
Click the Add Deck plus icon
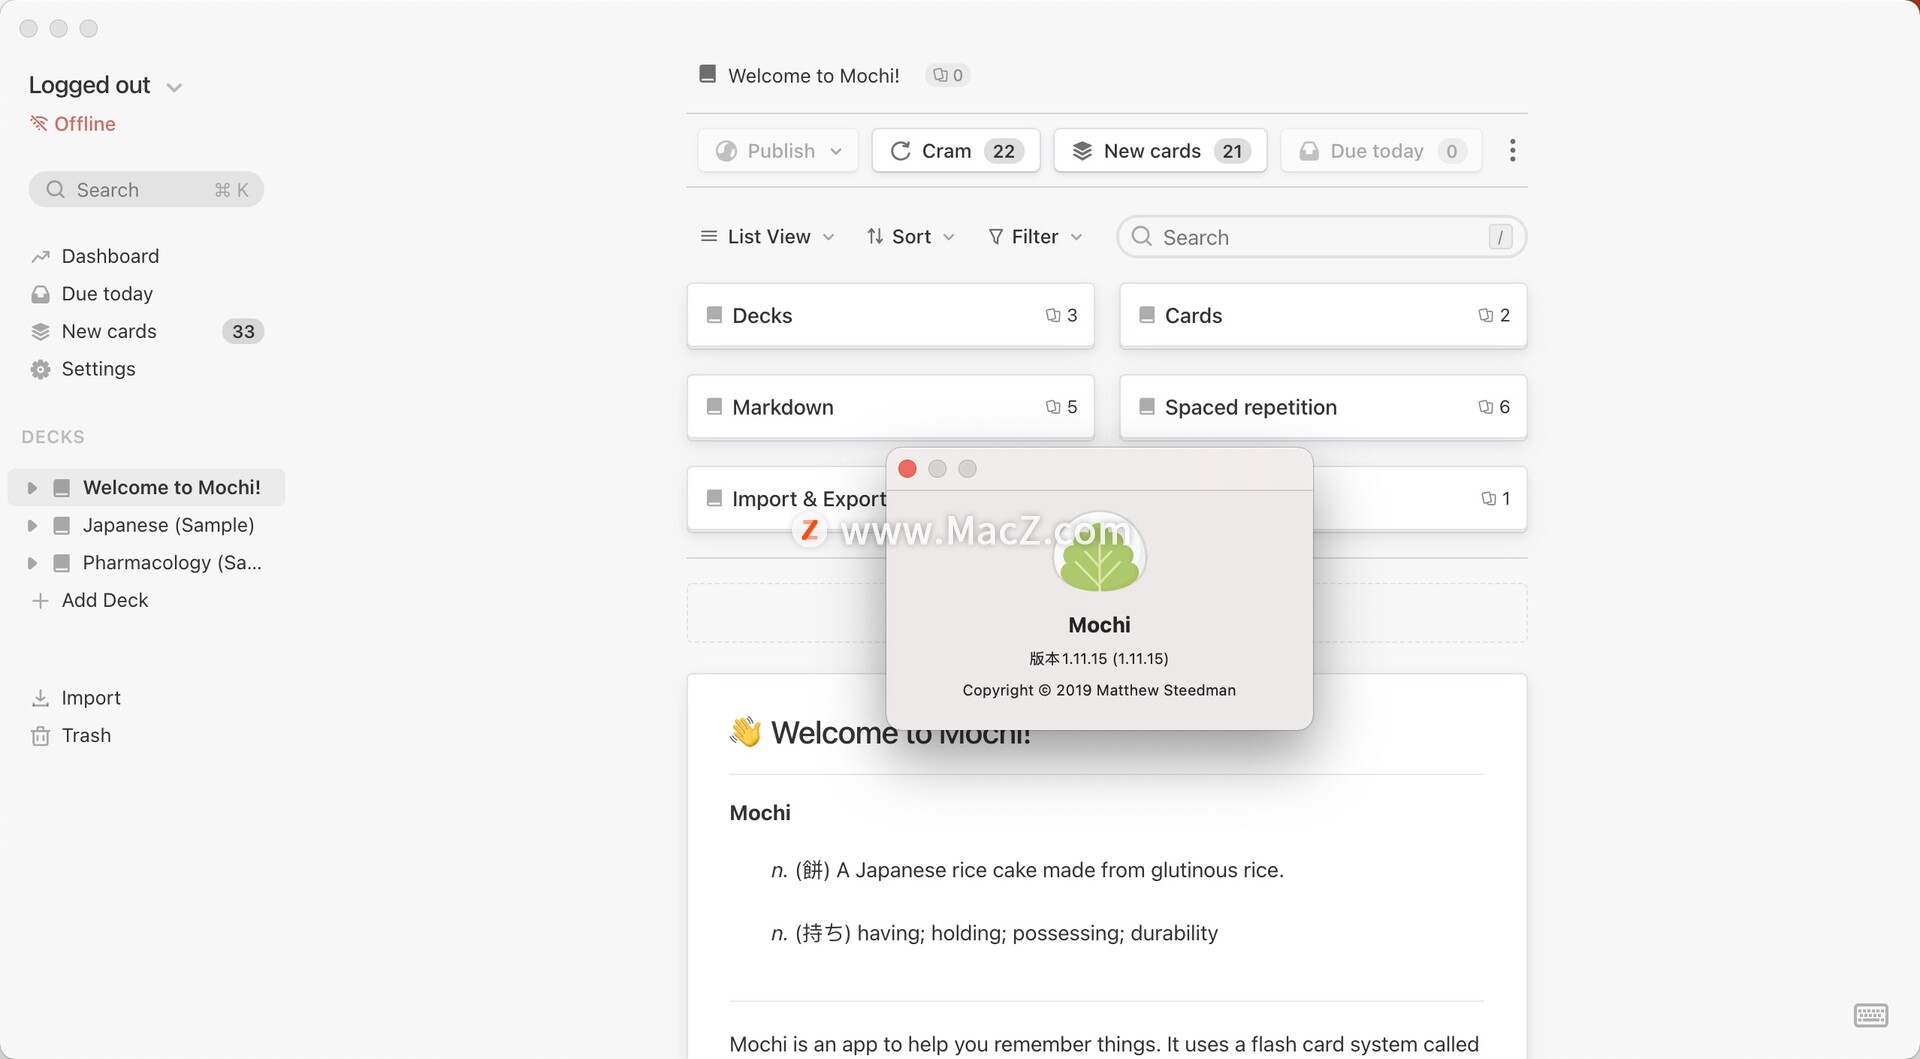point(40,600)
